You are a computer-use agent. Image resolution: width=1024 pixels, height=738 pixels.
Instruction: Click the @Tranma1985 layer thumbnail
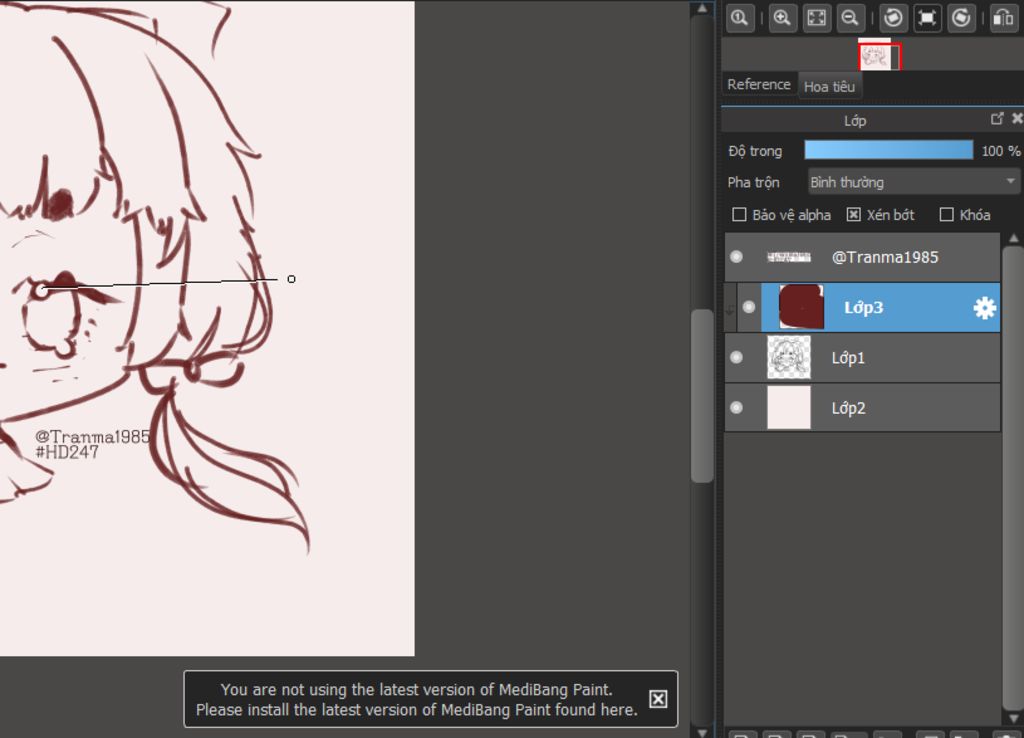[789, 257]
